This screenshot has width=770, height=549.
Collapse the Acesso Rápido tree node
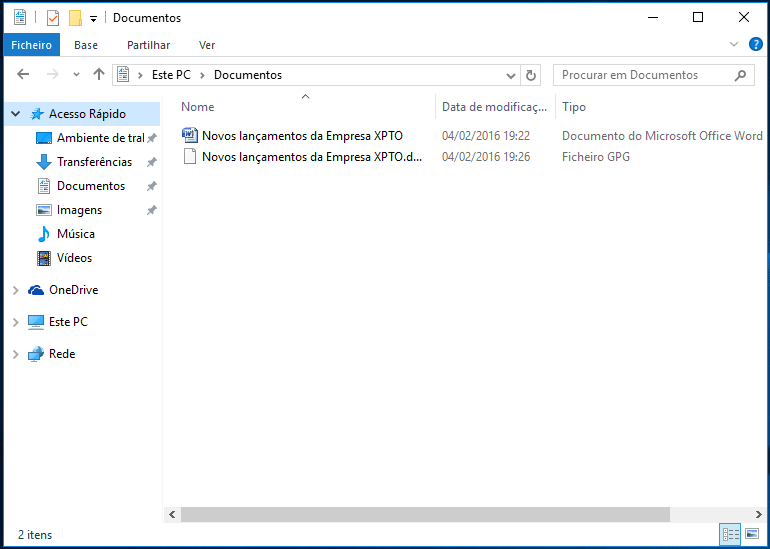[x=16, y=114]
